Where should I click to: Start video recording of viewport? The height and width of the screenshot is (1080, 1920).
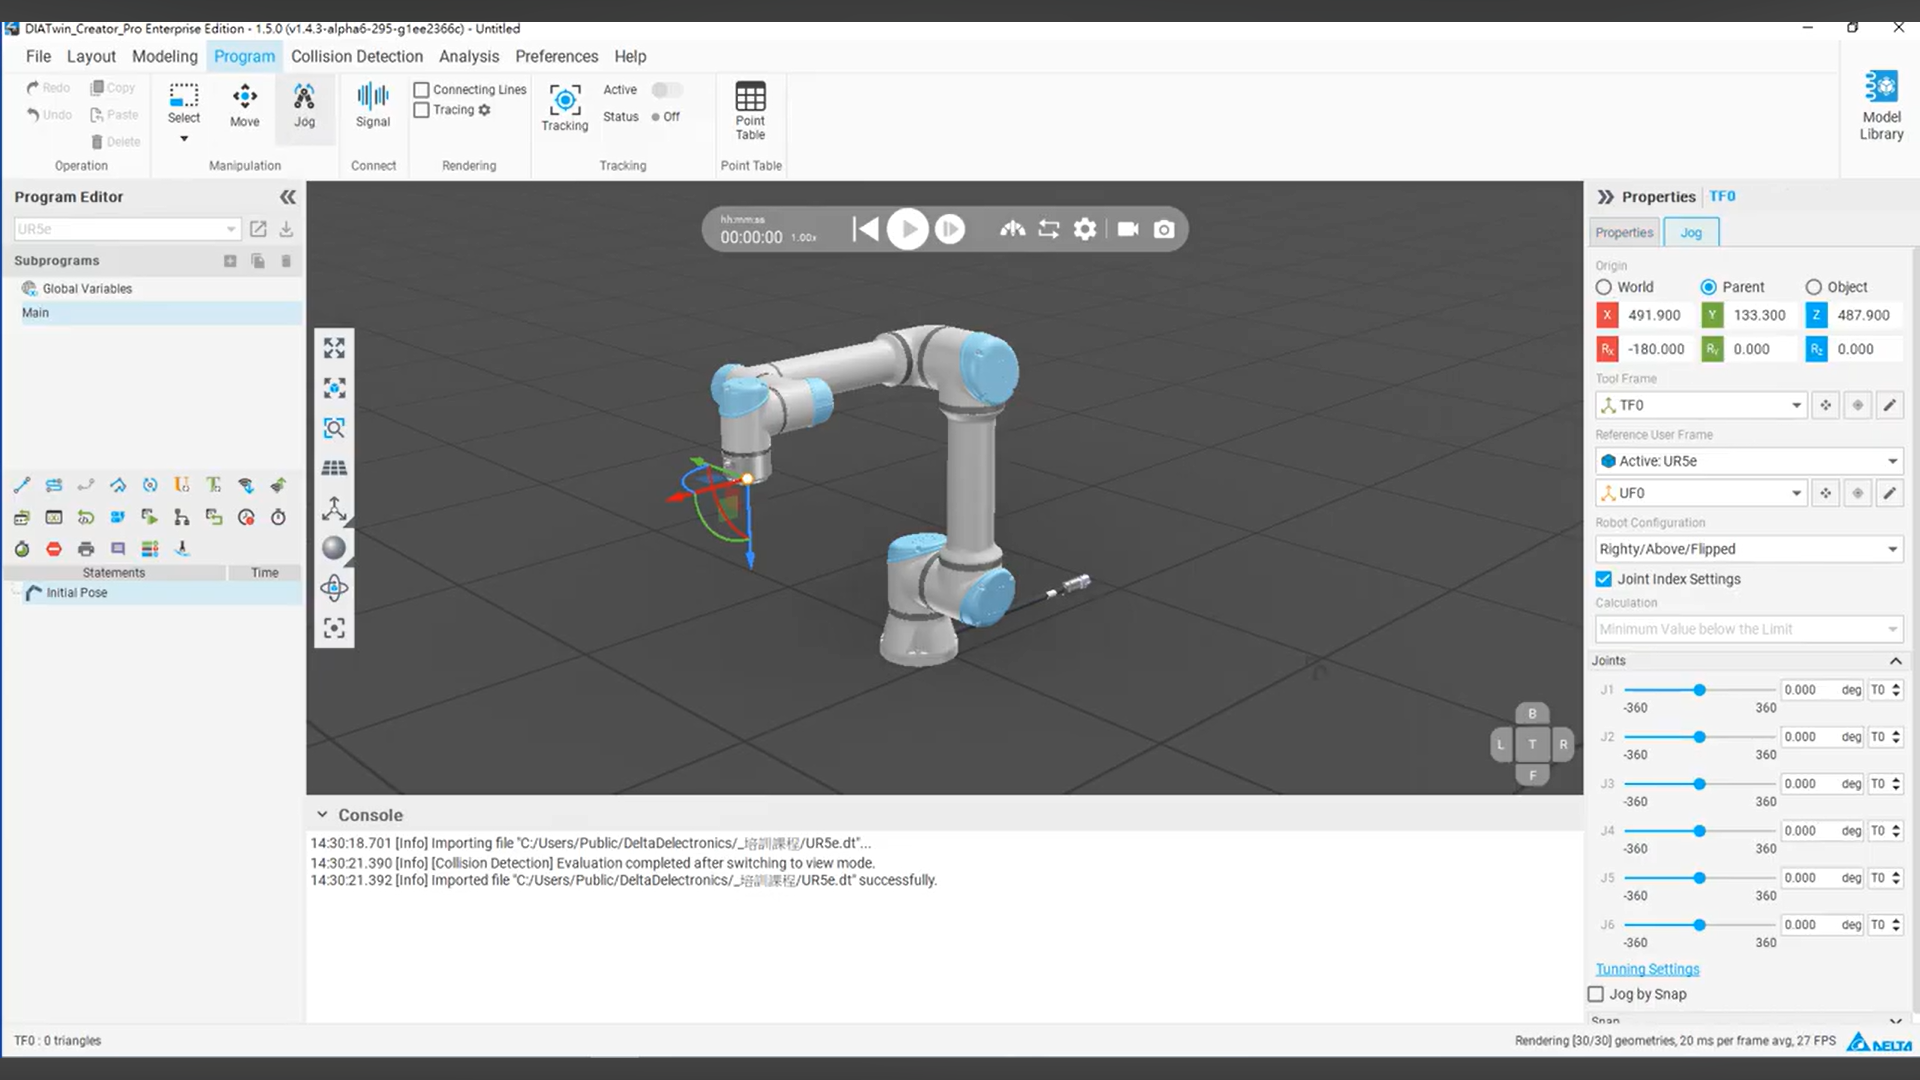pos(1128,229)
